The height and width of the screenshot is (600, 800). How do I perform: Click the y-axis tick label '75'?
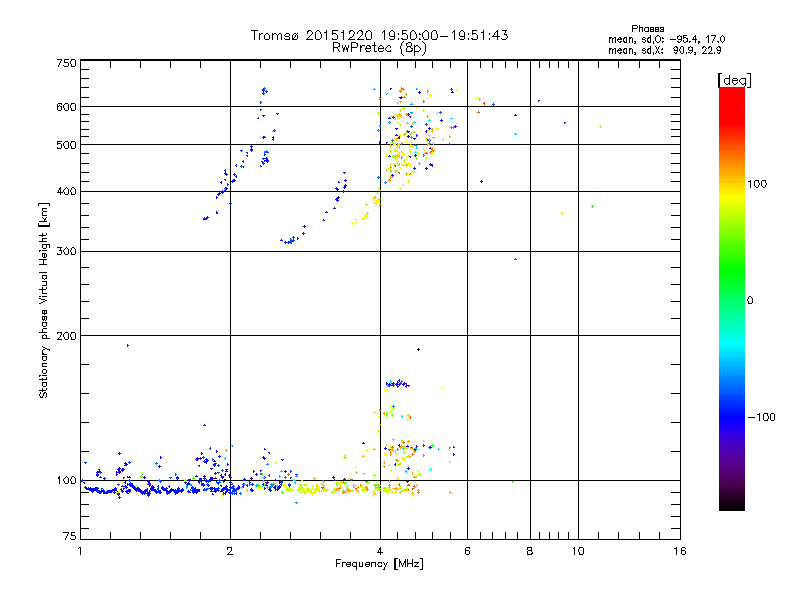(x=70, y=536)
